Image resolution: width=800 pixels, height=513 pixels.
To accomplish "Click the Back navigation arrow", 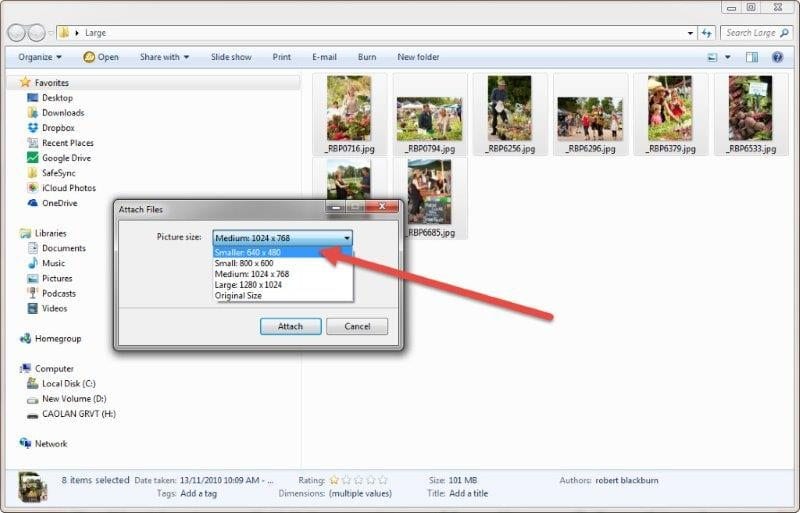I will pyautogui.click(x=17, y=33).
